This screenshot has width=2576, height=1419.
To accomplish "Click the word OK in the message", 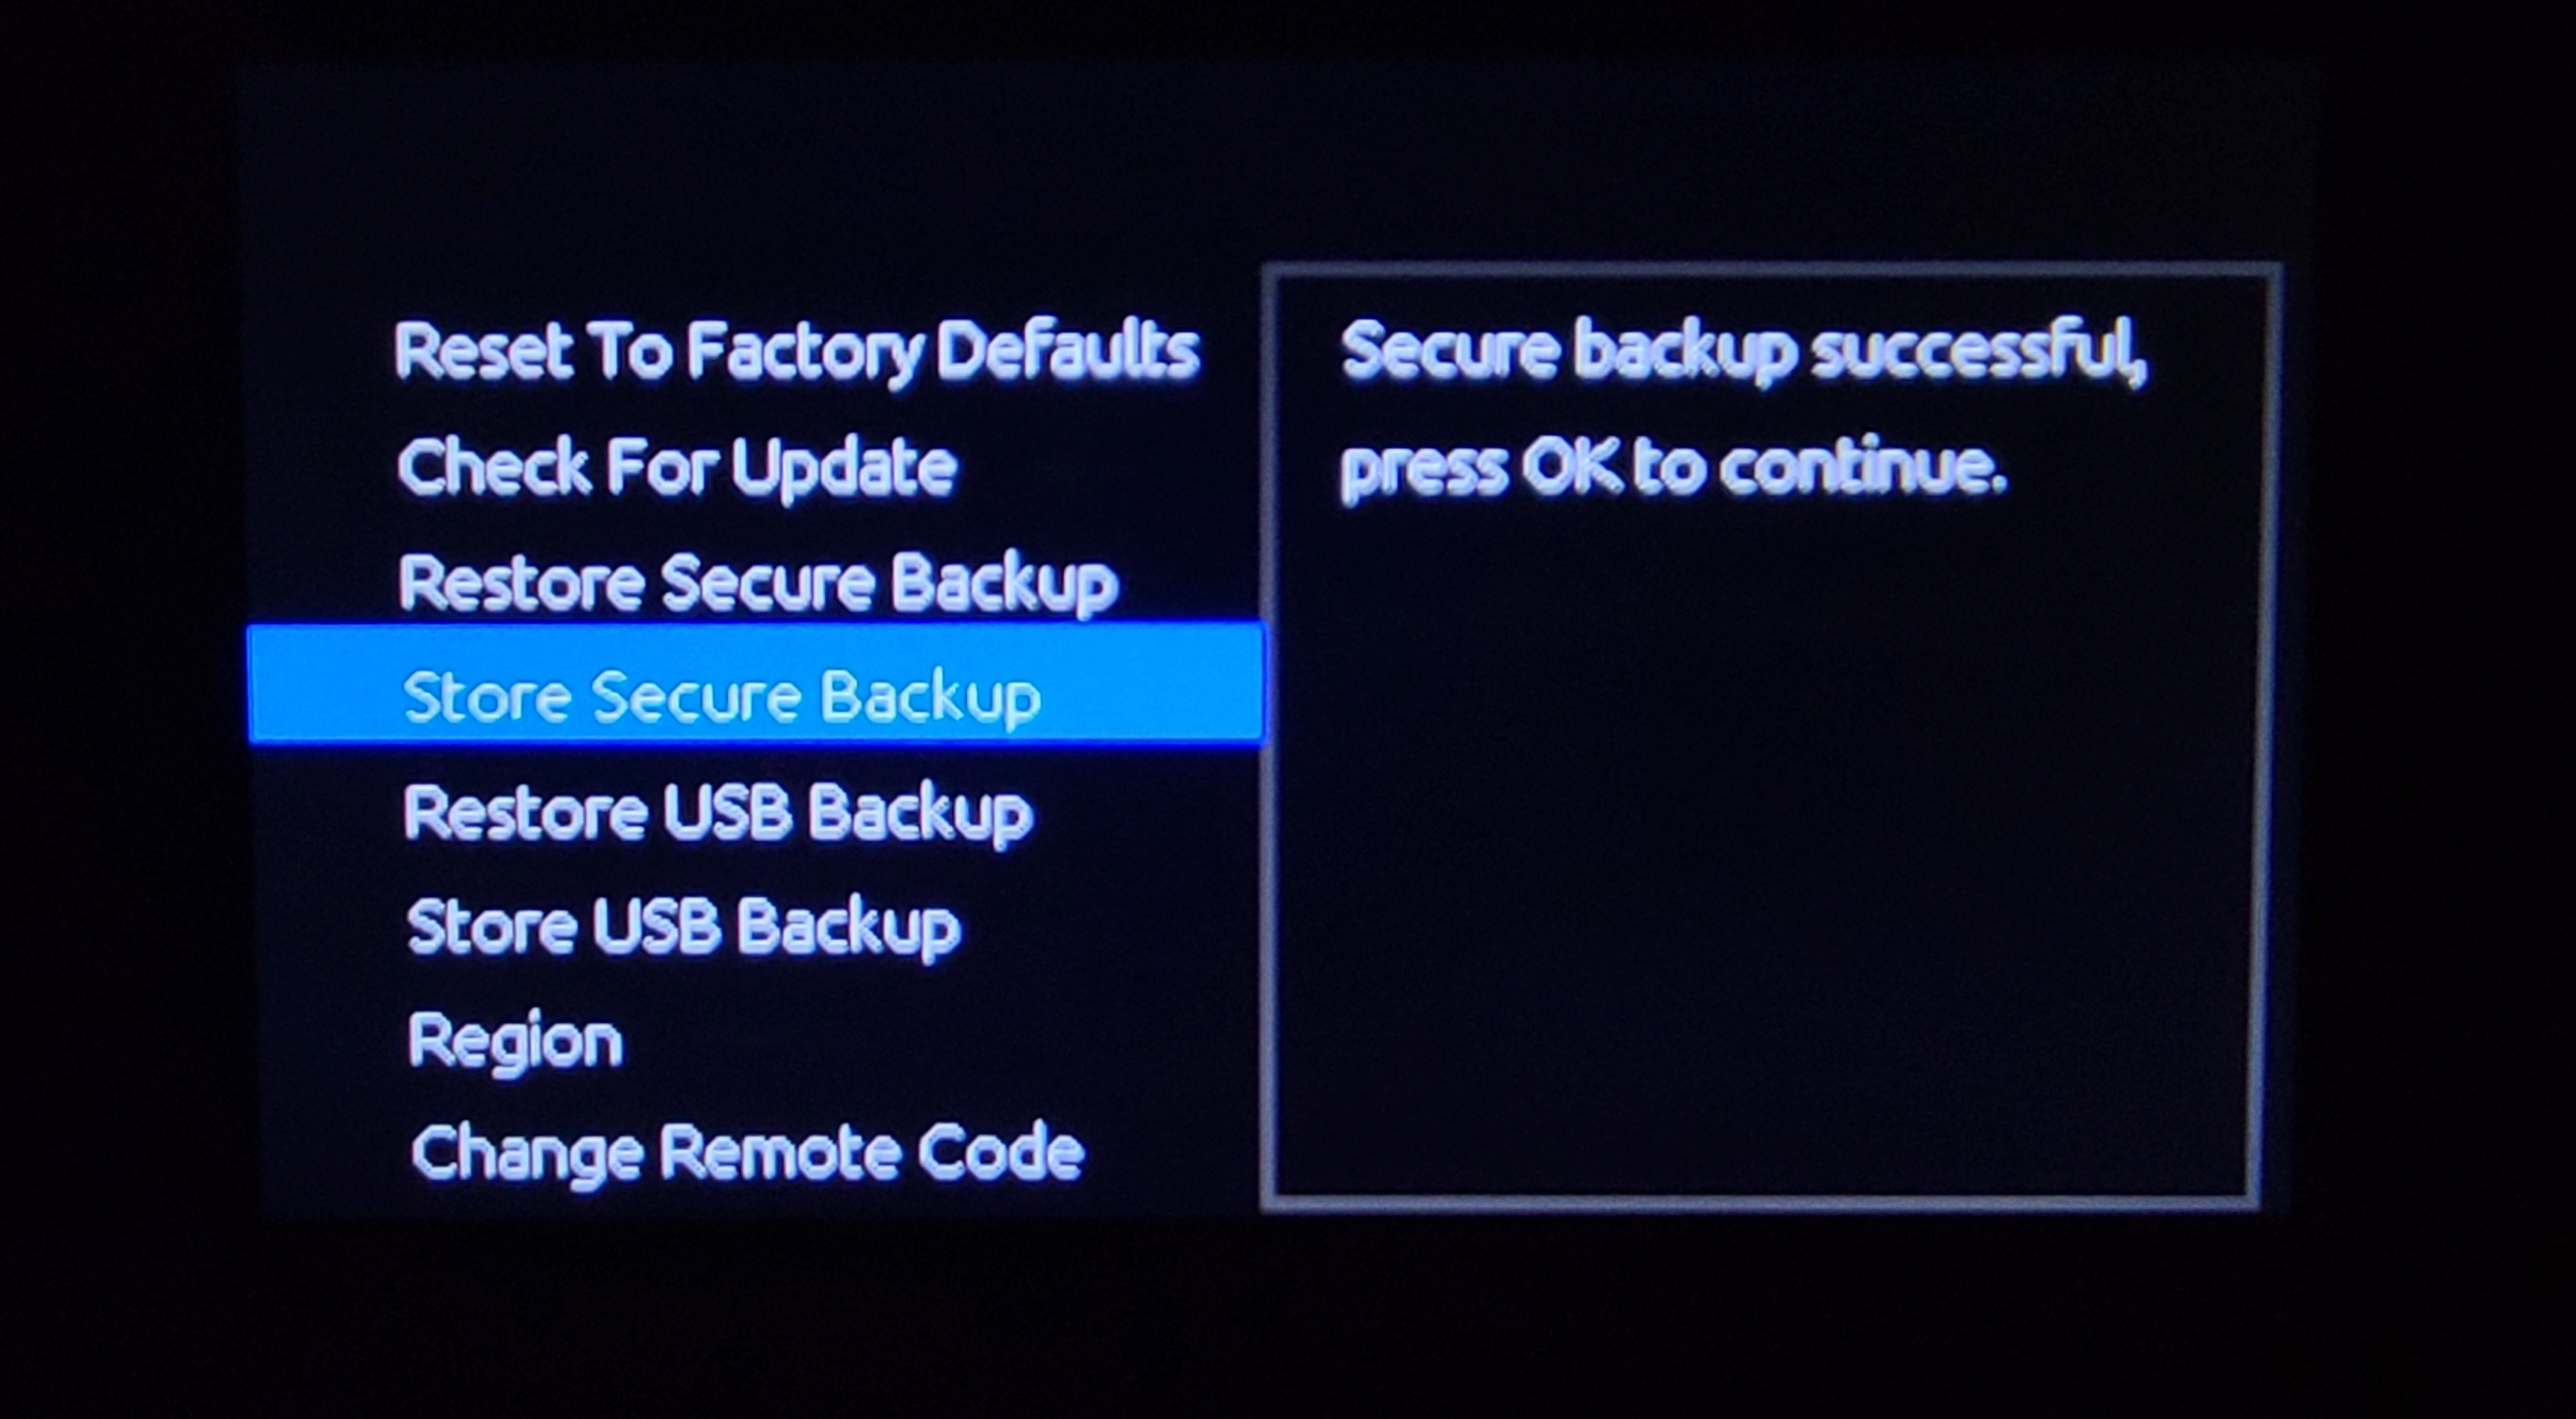I will (1570, 468).
